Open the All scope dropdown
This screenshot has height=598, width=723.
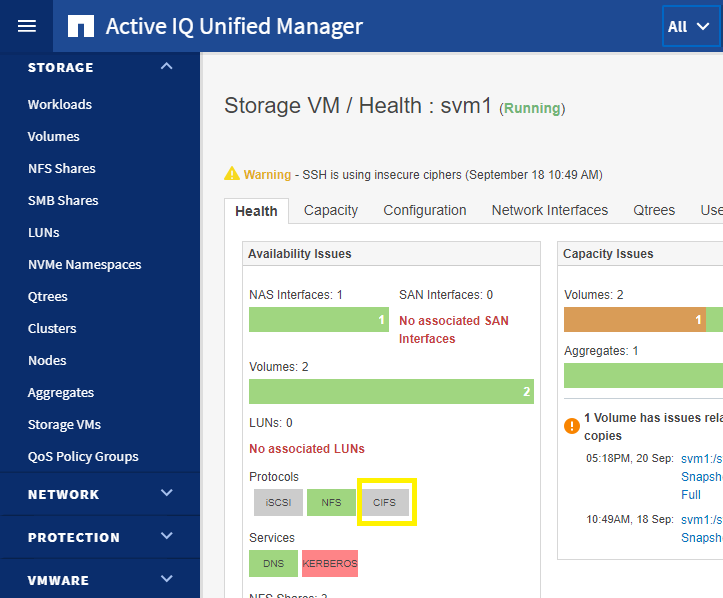tap(691, 27)
